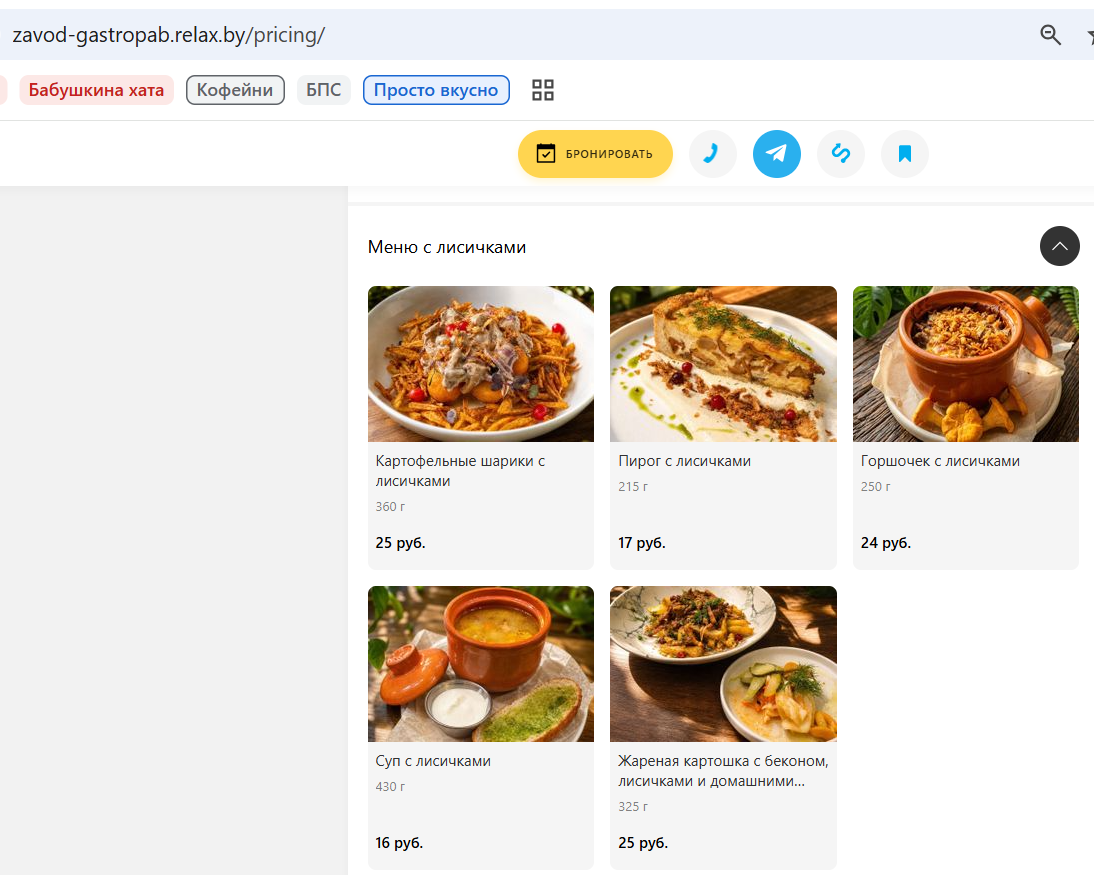Collapse the Меню с лисичками section
Viewport: 1094px width, 875px height.
point(1059,246)
